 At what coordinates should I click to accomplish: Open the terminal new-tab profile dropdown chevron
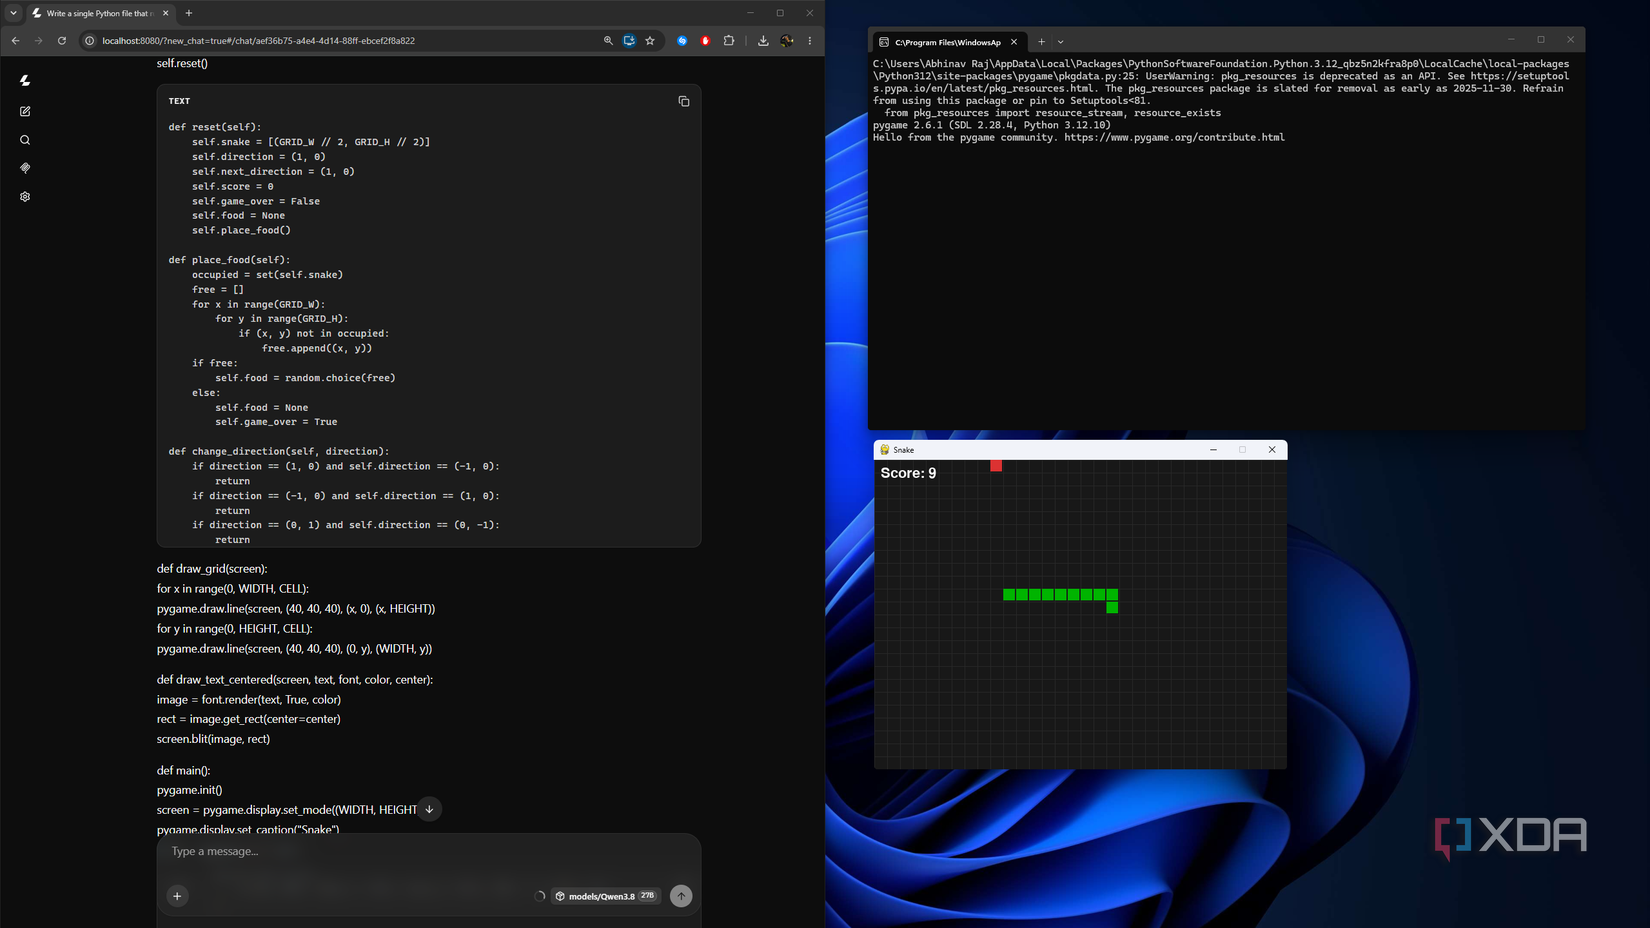[x=1060, y=42]
